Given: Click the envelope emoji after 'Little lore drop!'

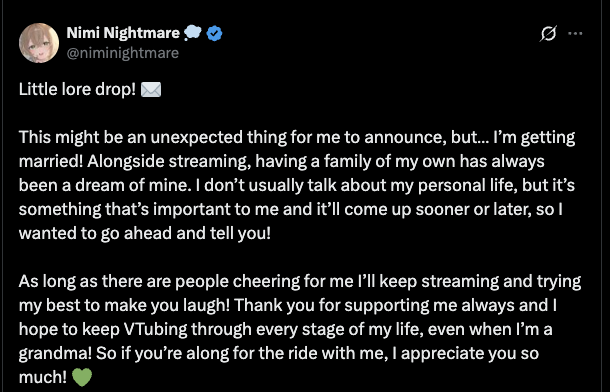Looking at the screenshot, I should pos(151,90).
